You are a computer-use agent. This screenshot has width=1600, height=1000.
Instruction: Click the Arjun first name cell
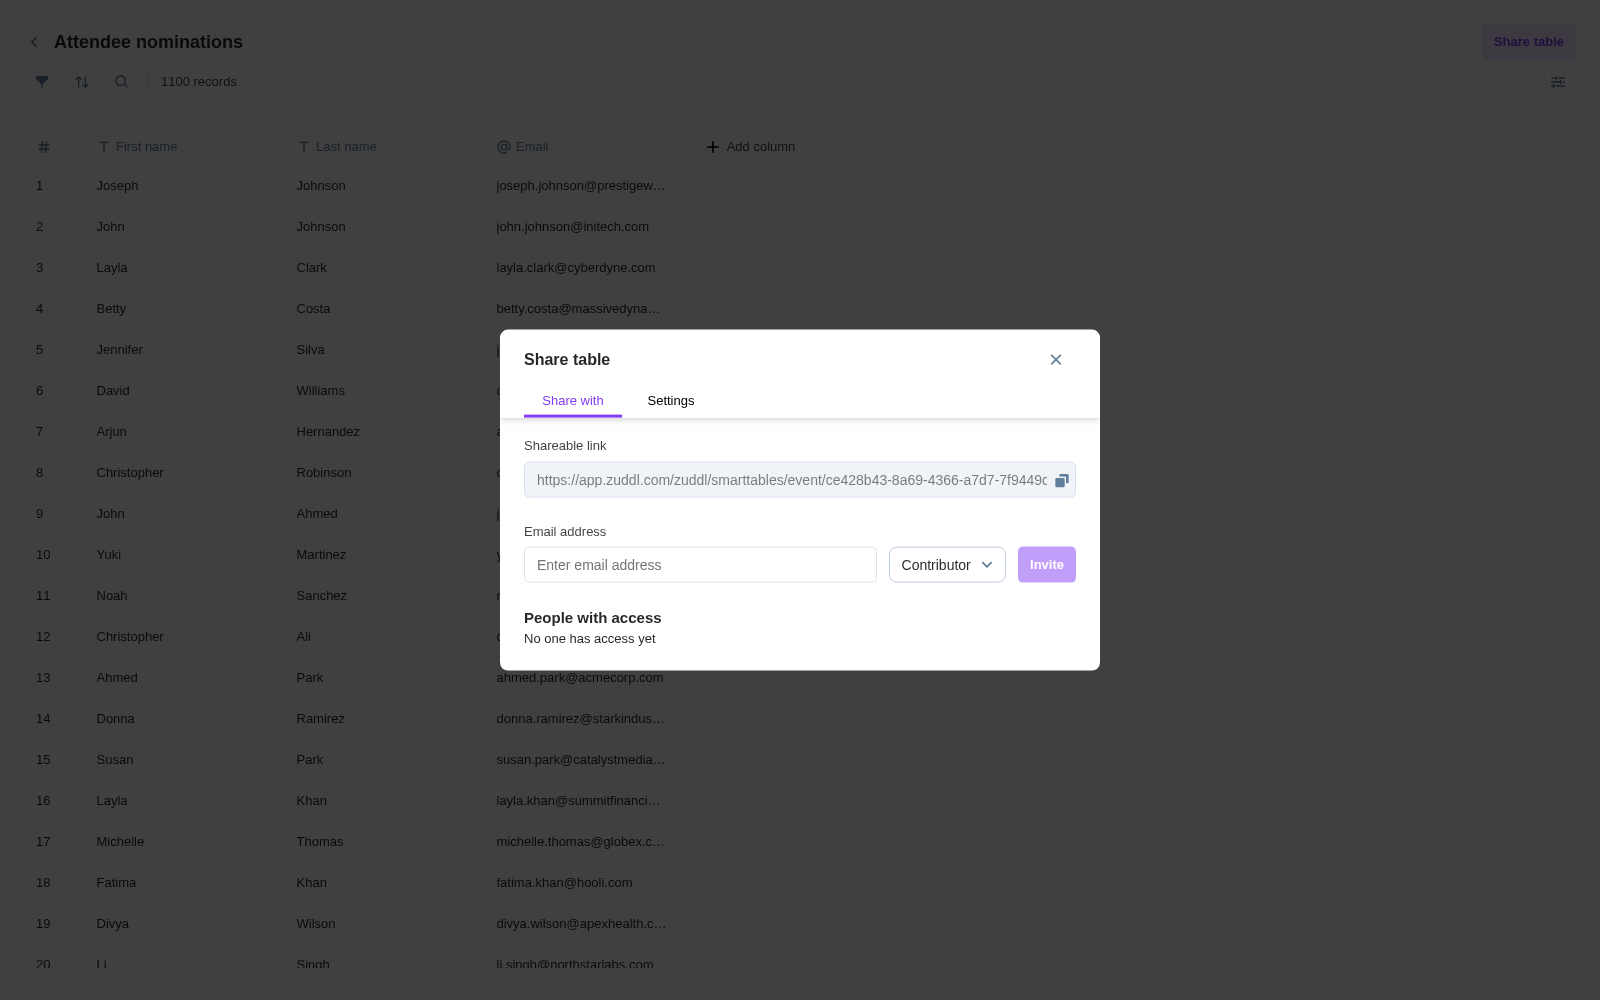tap(185, 432)
